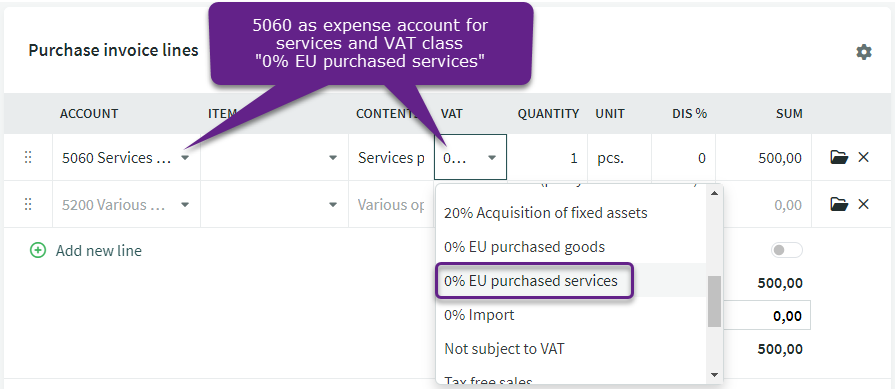Click the folder icon on the 5060 Services row
895x389 pixels.
coord(838,157)
